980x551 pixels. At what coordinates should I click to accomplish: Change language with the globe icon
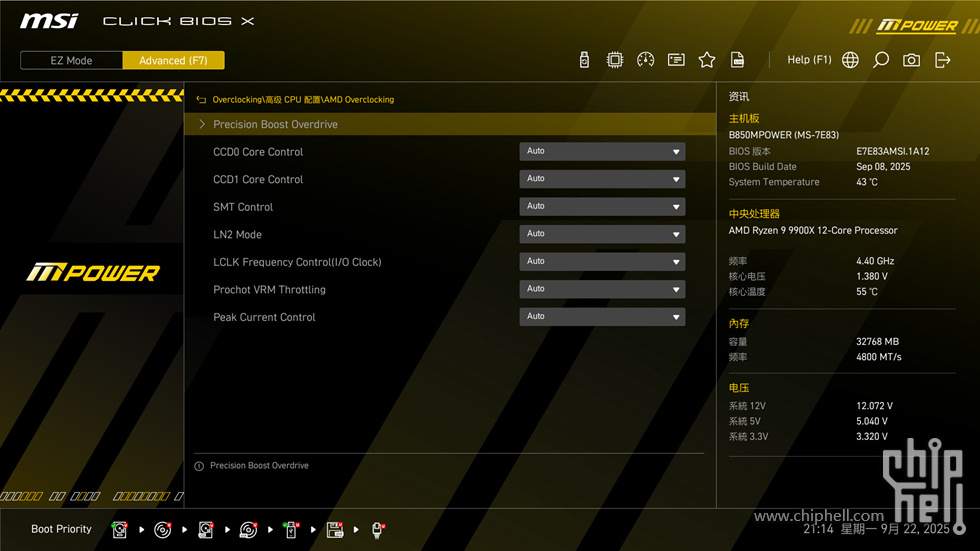(850, 60)
